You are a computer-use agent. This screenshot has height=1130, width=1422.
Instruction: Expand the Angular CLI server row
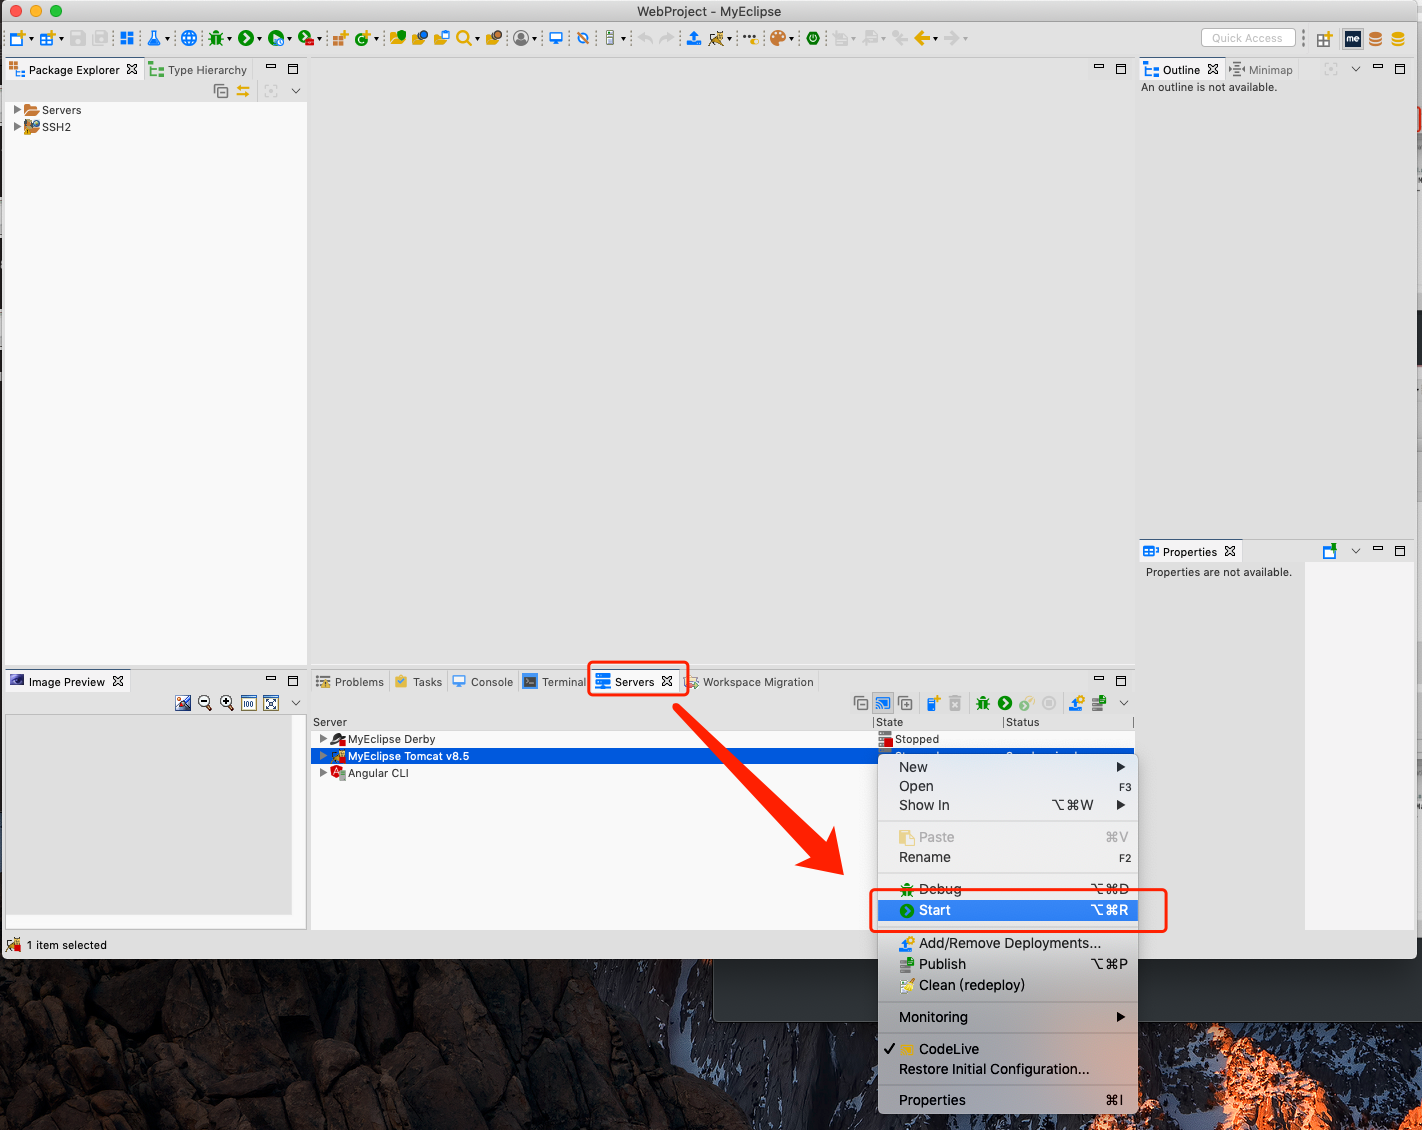point(323,773)
